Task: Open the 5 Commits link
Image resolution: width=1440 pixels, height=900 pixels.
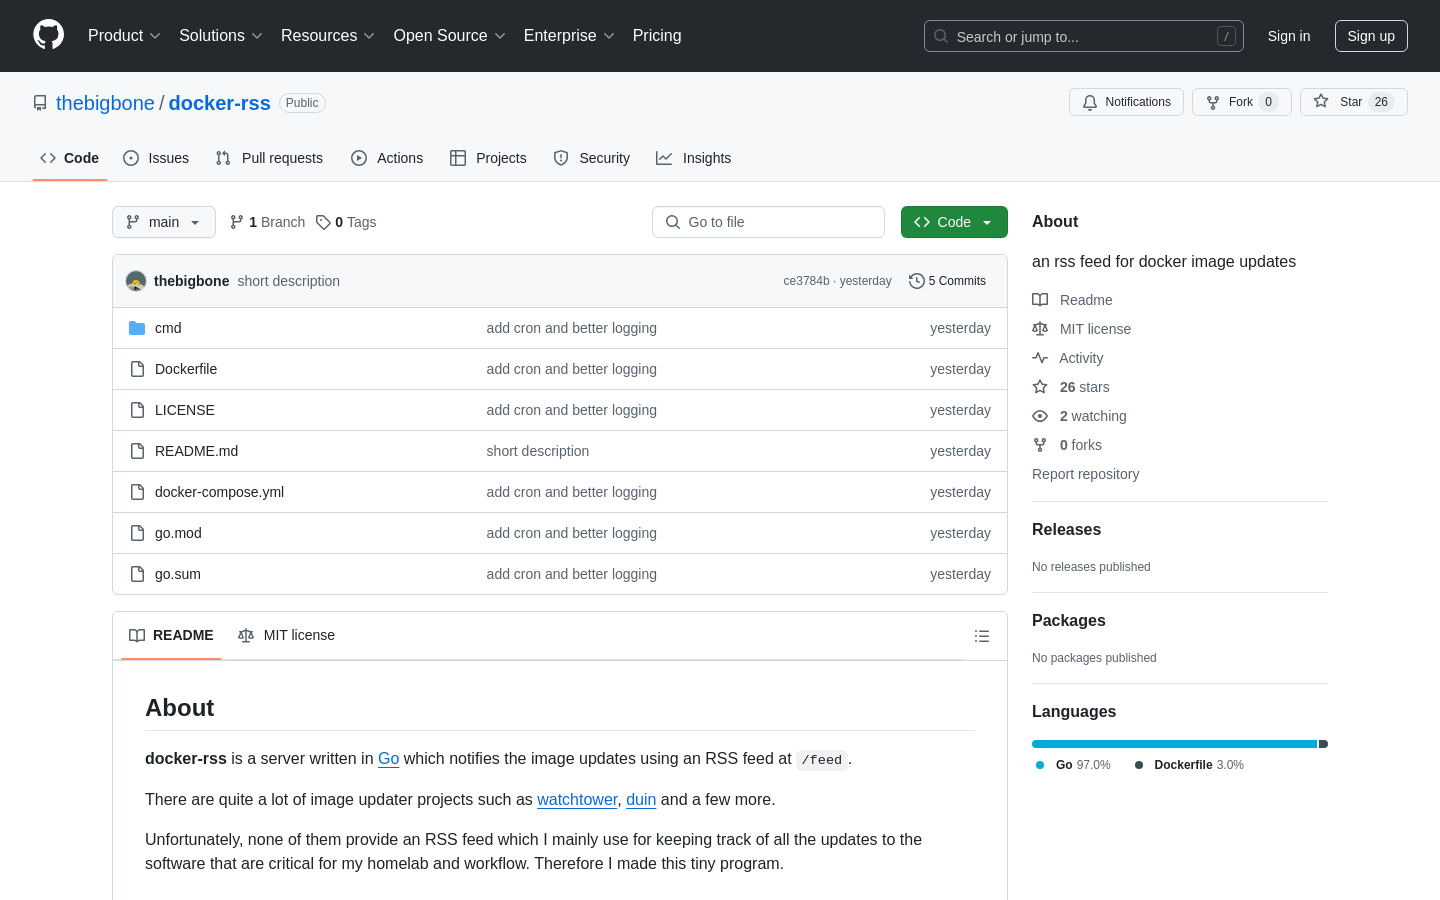Action: pos(947,281)
